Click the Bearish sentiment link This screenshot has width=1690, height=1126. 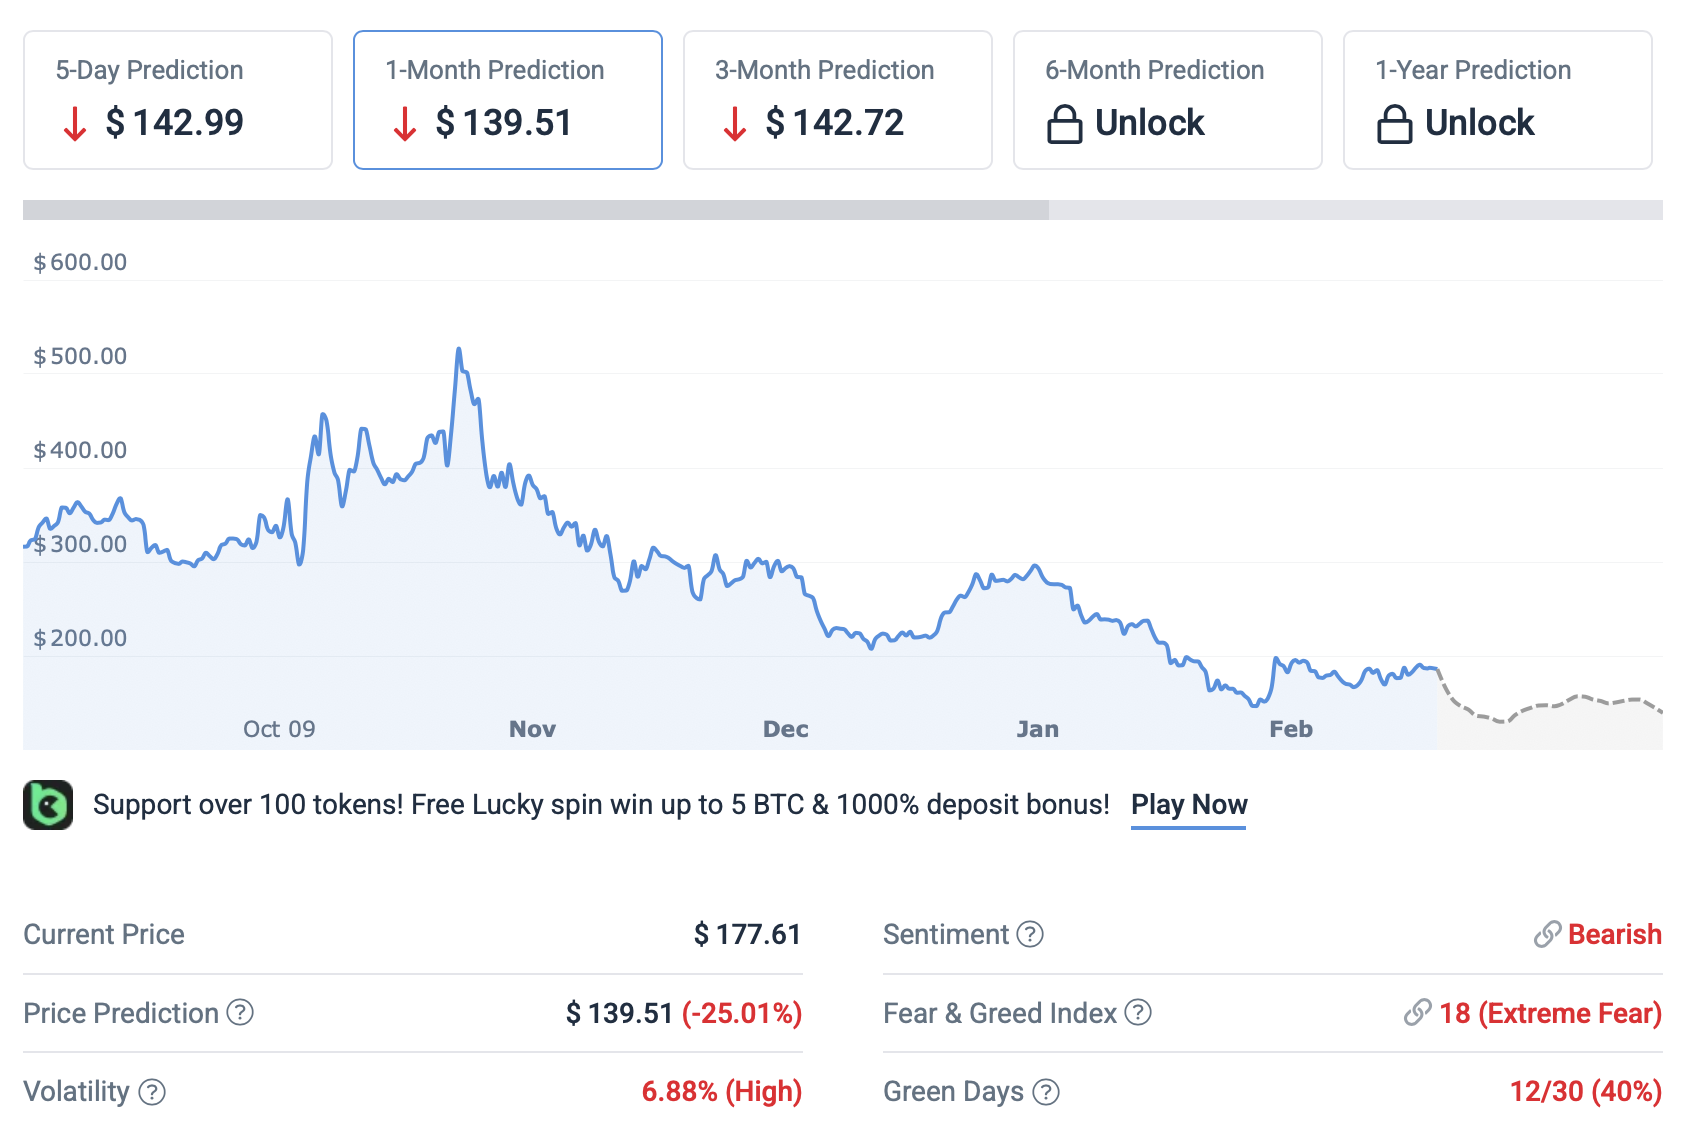(1614, 934)
